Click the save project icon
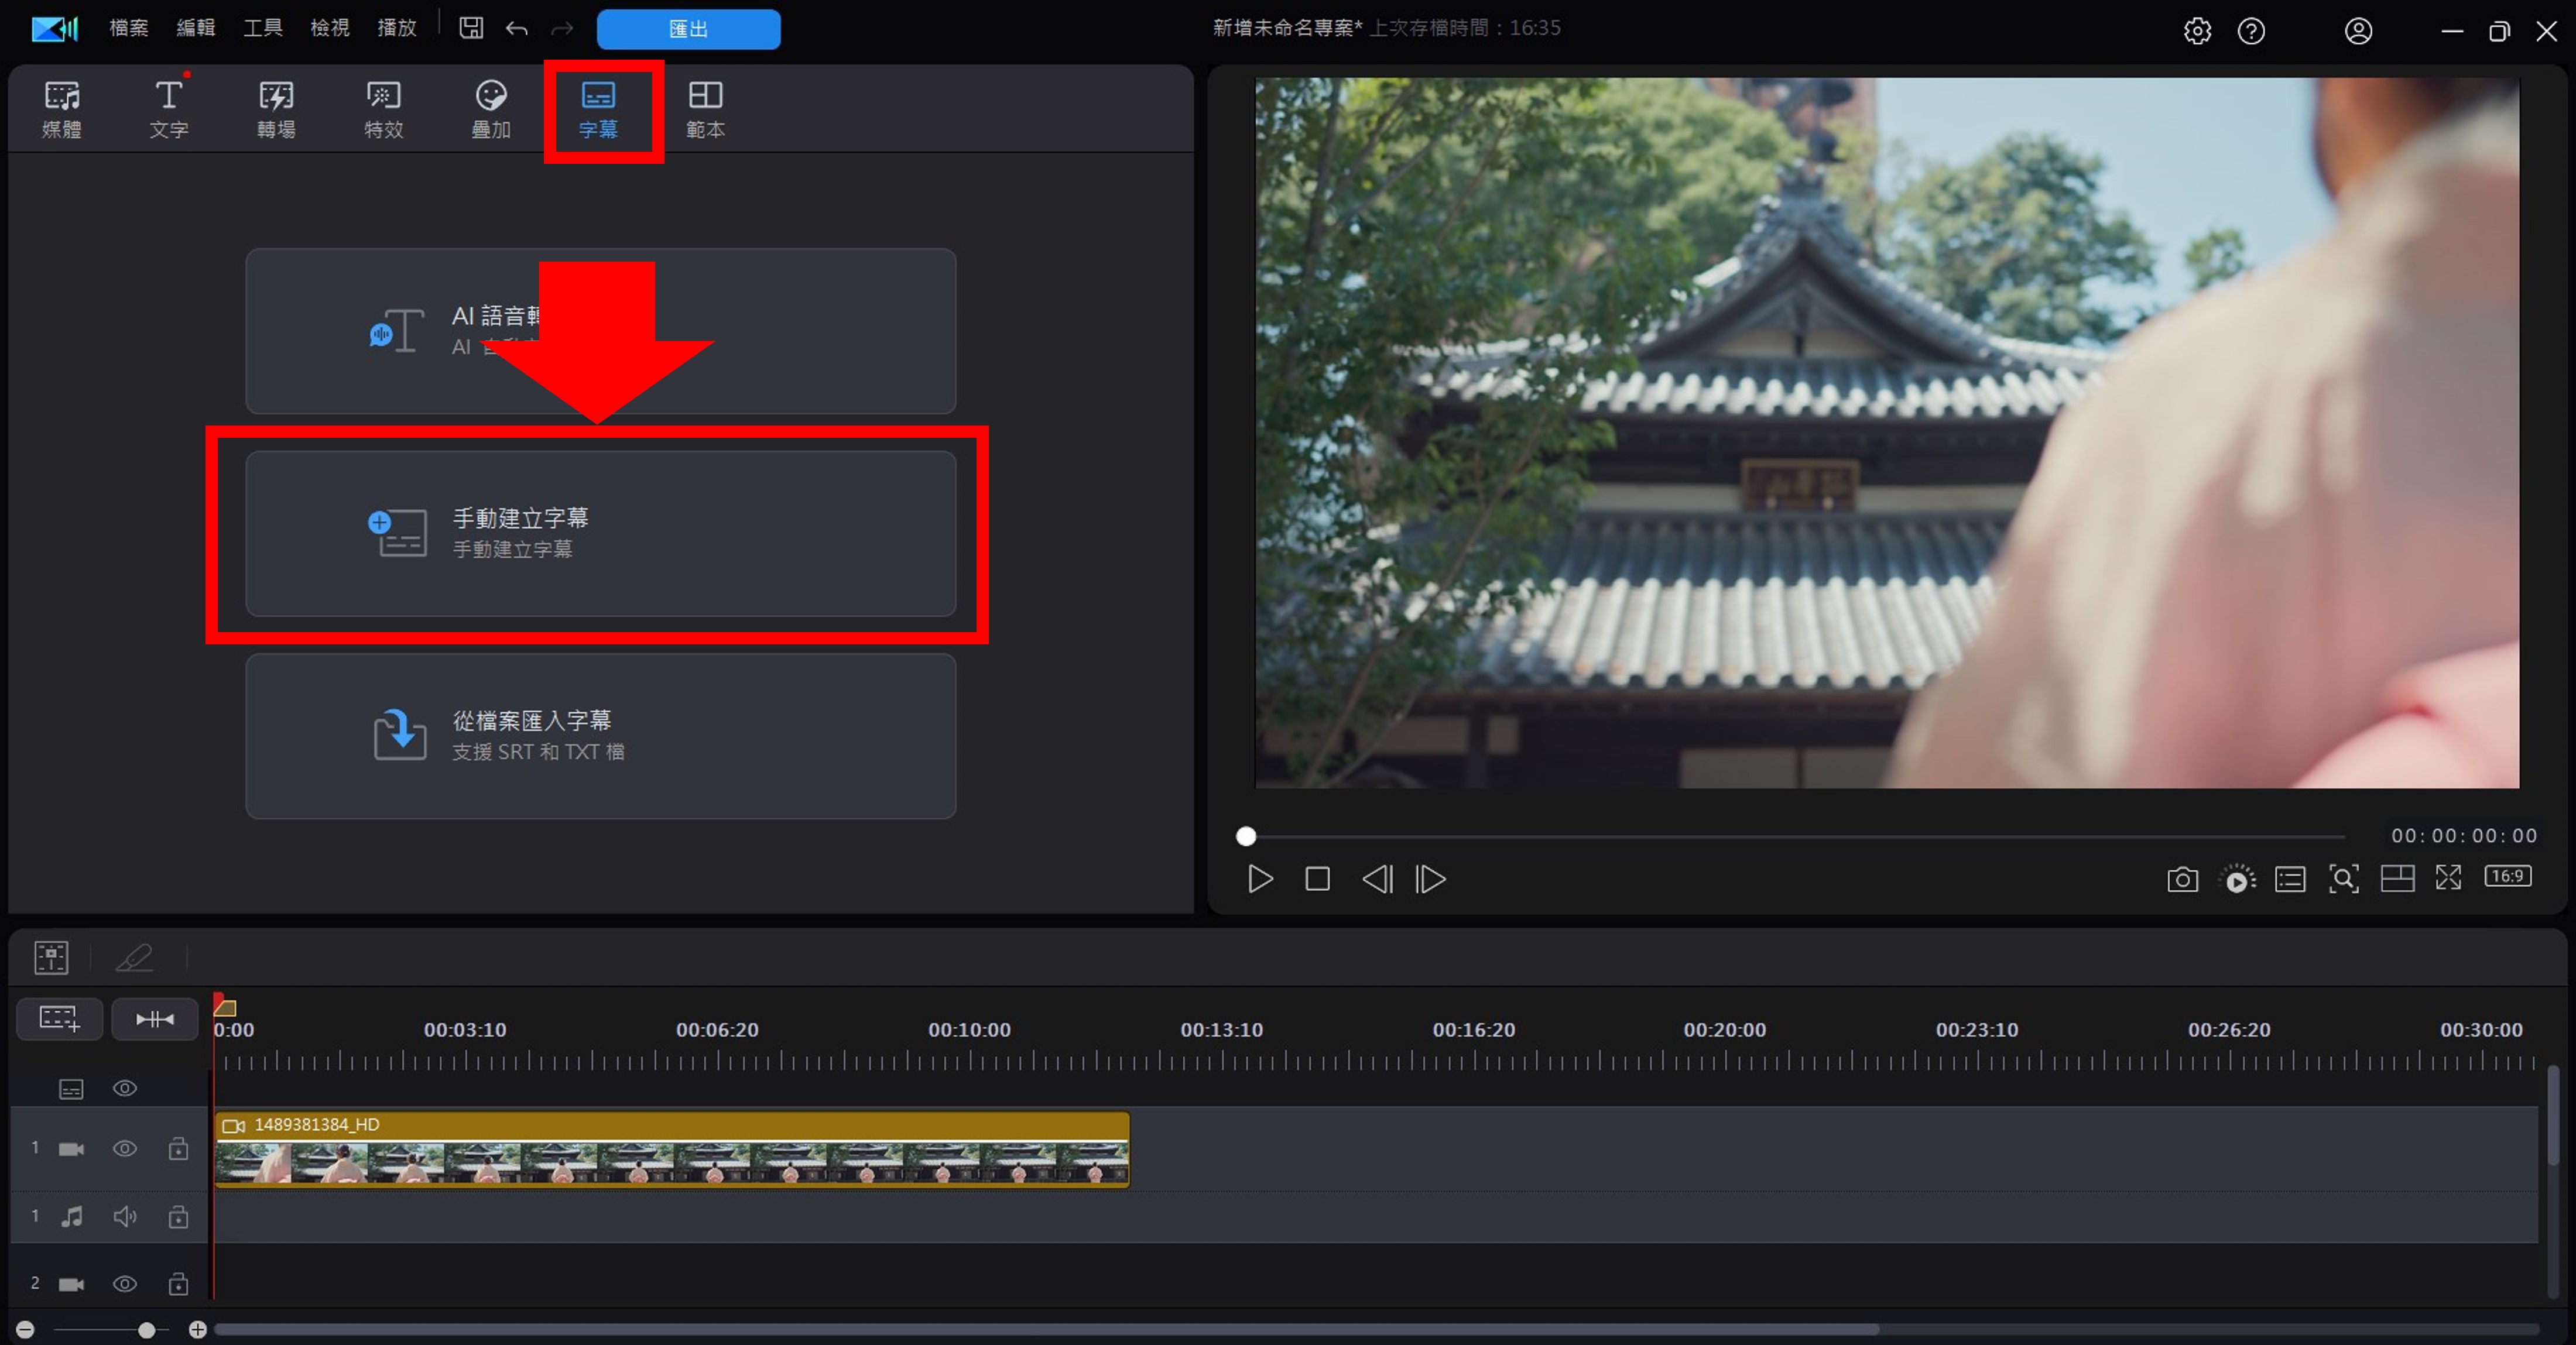Viewport: 2576px width, 1345px height. 471,28
